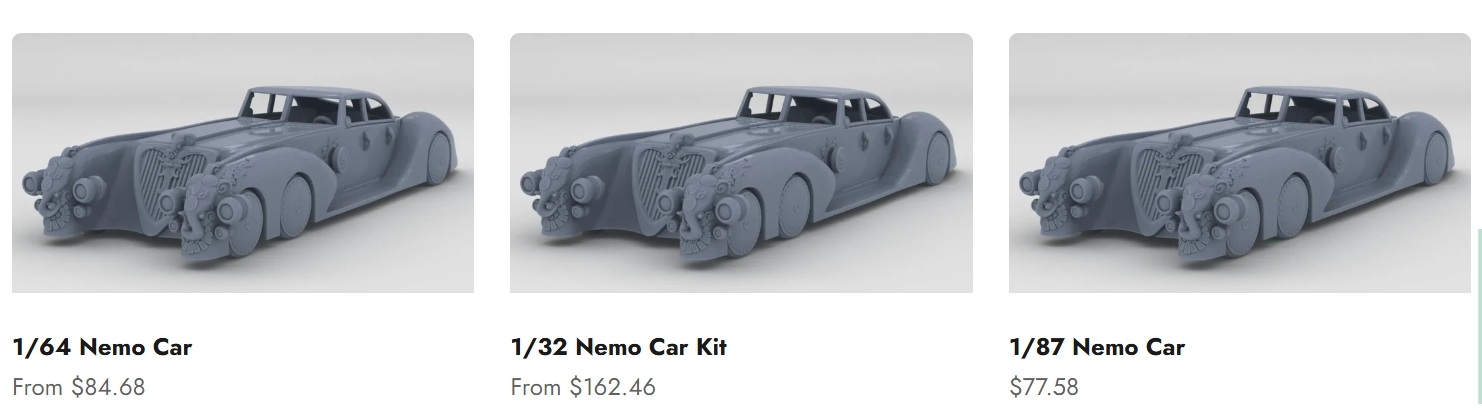Click the $77.58 price text
Screen dimensions: 1482x416
pyautogui.click(x=1044, y=387)
